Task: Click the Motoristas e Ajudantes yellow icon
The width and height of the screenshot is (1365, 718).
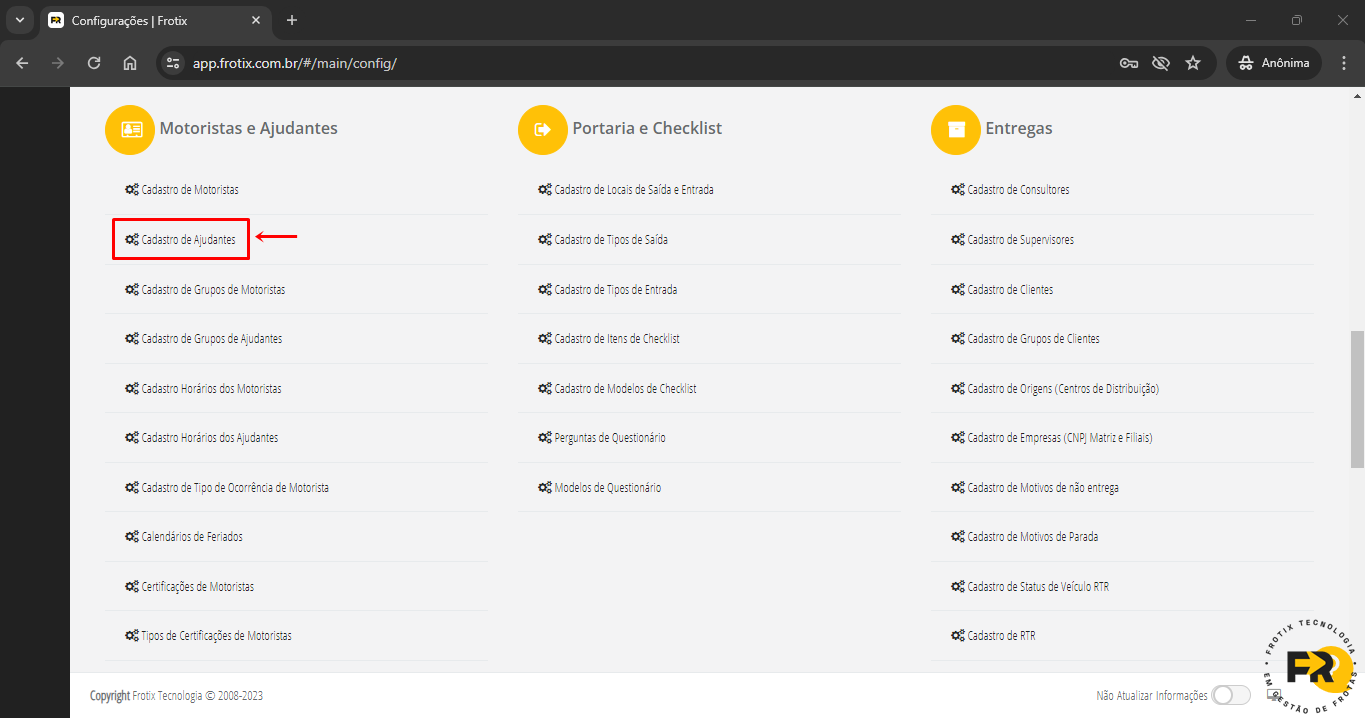Action: pos(130,130)
